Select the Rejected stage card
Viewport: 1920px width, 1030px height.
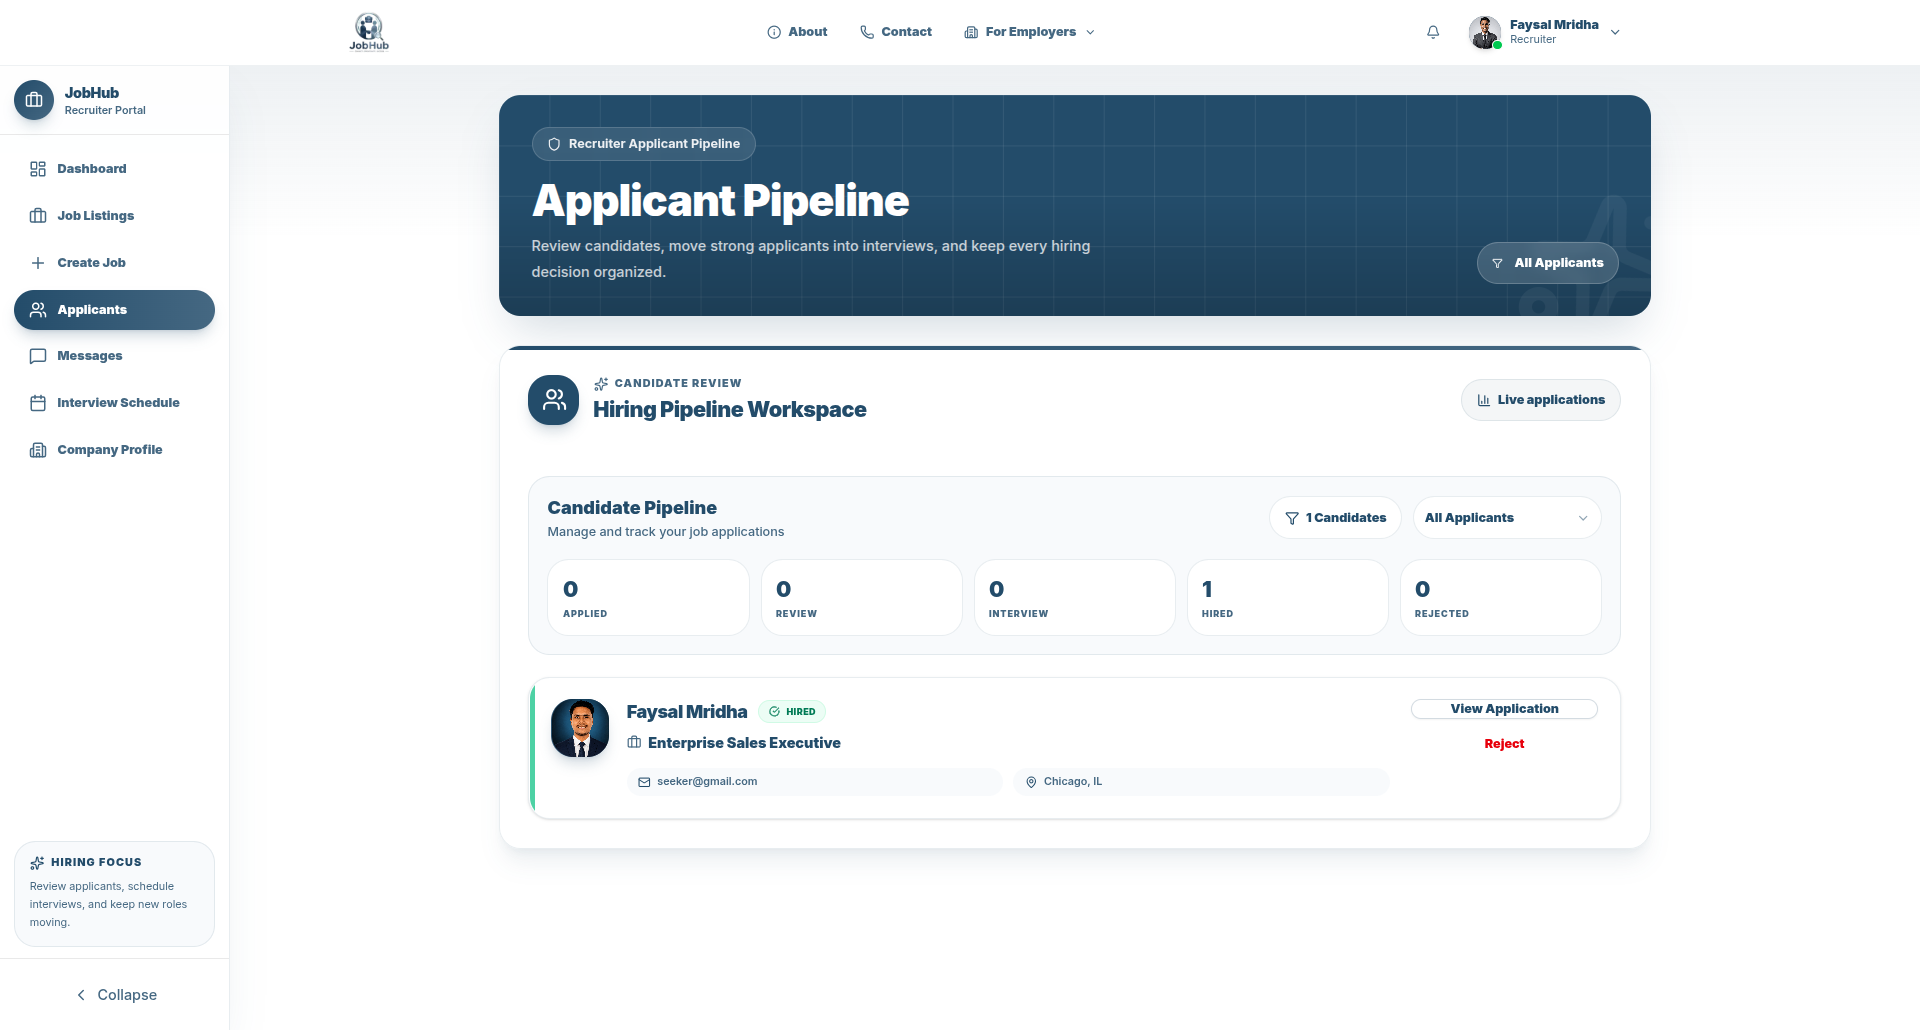1501,598
